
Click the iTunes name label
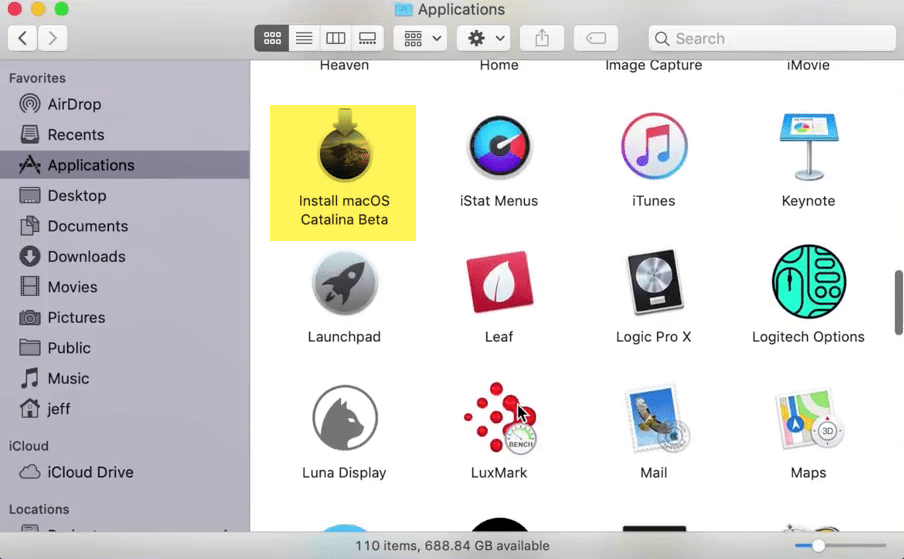pos(654,201)
